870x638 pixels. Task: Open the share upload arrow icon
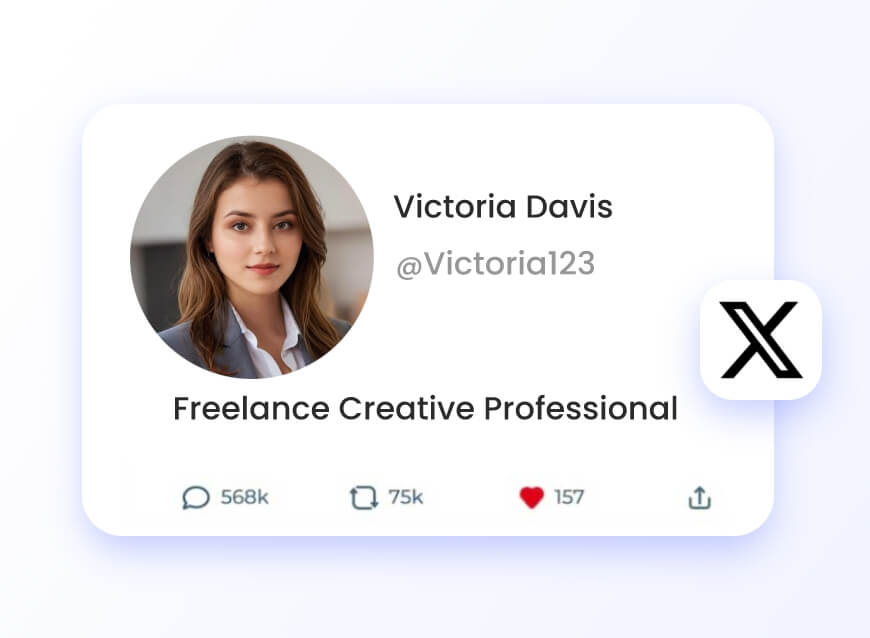(x=700, y=497)
